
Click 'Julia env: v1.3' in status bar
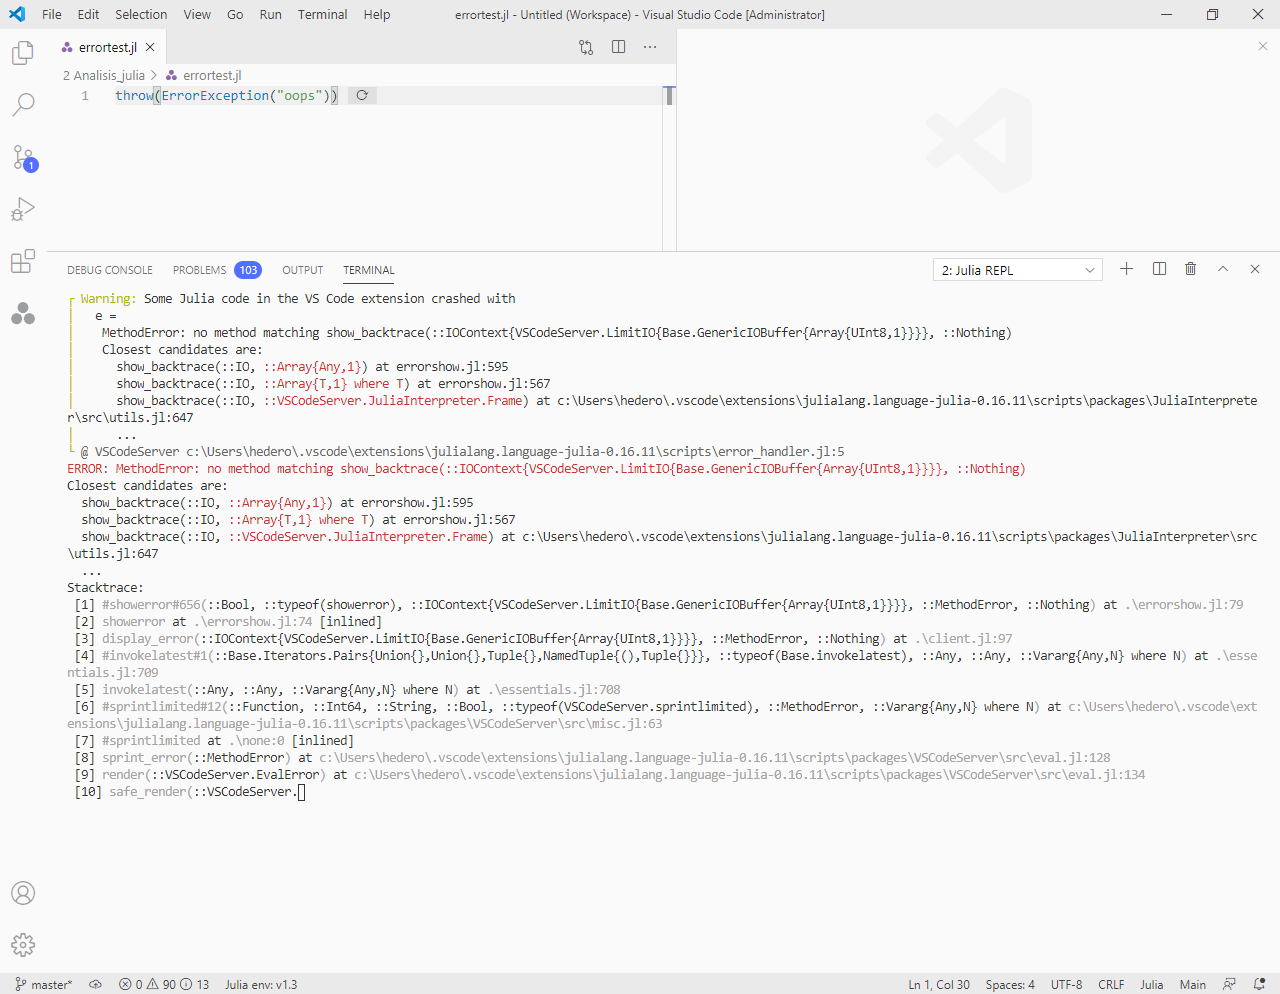[x=261, y=984]
